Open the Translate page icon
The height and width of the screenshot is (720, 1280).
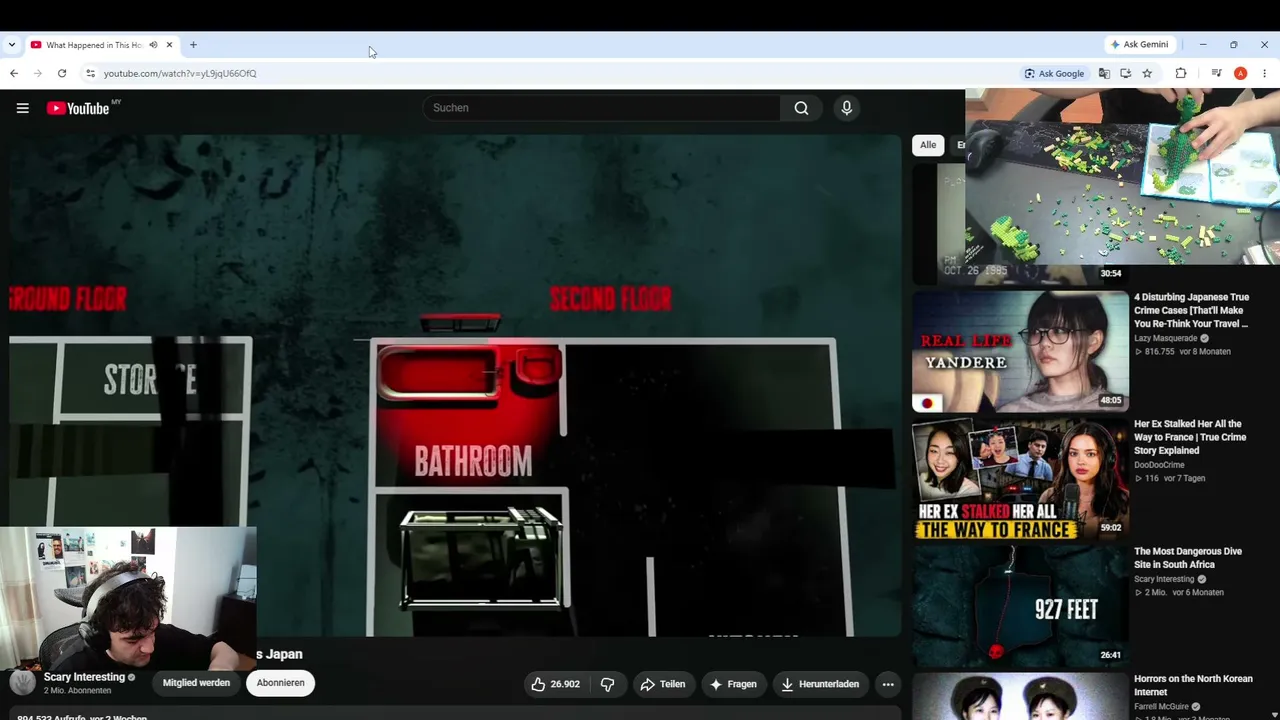[1104, 73]
